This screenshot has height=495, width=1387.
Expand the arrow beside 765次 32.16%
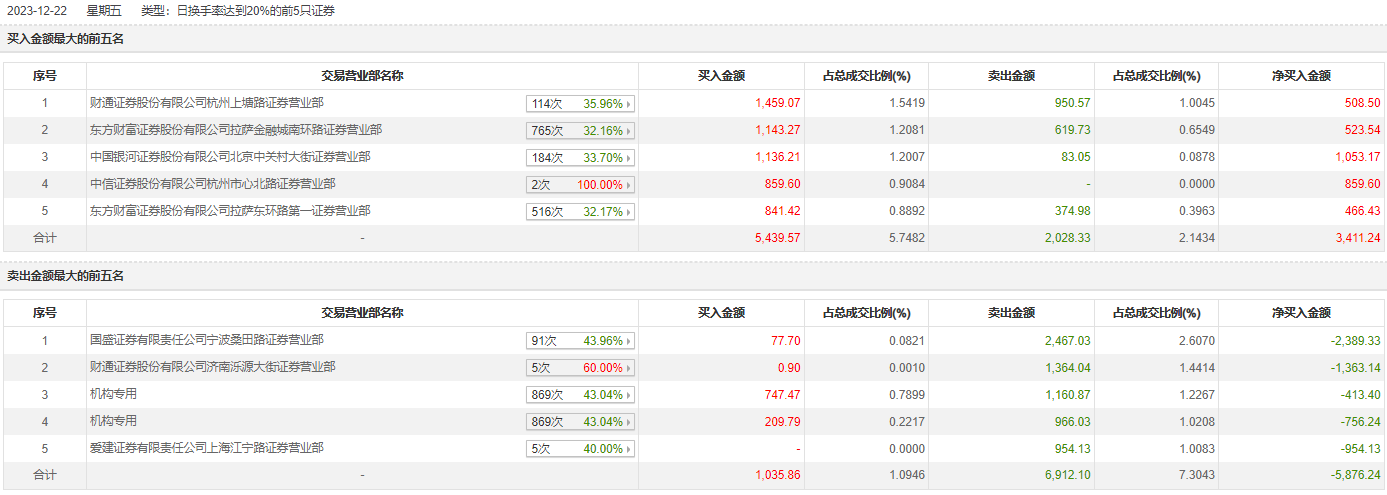tap(629, 130)
